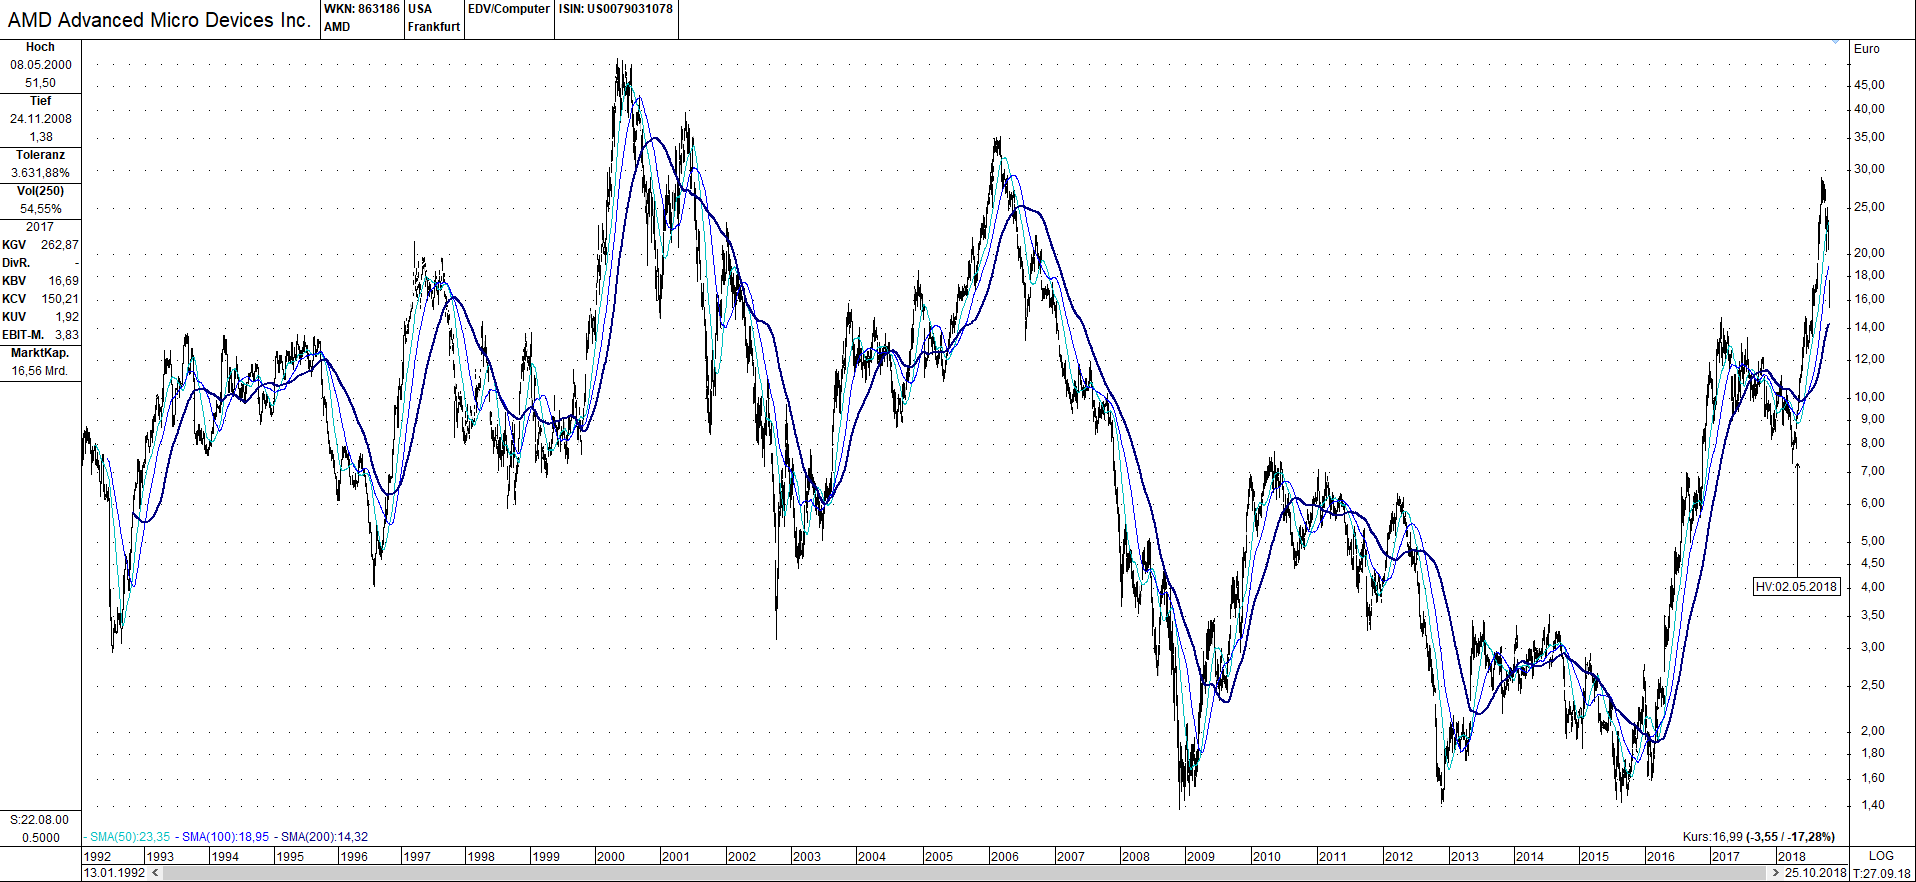
Task: Click the horizontal time scrollbar track
Action: pyautogui.click(x=965, y=873)
